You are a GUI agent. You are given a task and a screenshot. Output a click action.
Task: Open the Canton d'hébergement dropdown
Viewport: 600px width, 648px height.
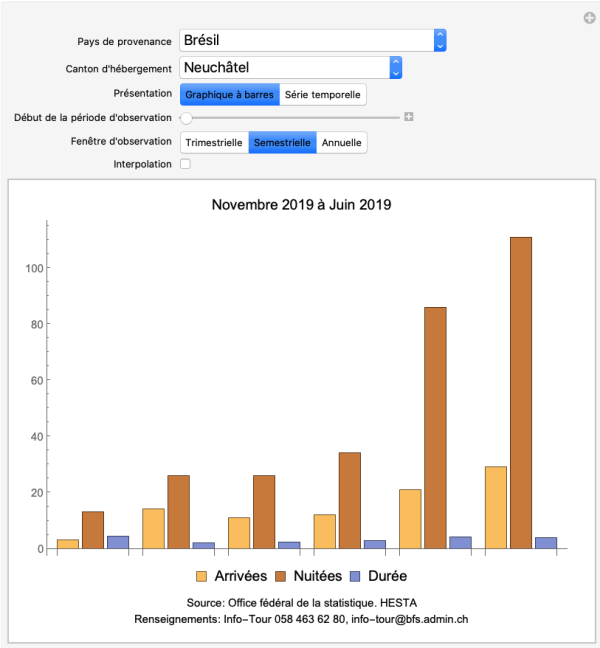coord(395,68)
